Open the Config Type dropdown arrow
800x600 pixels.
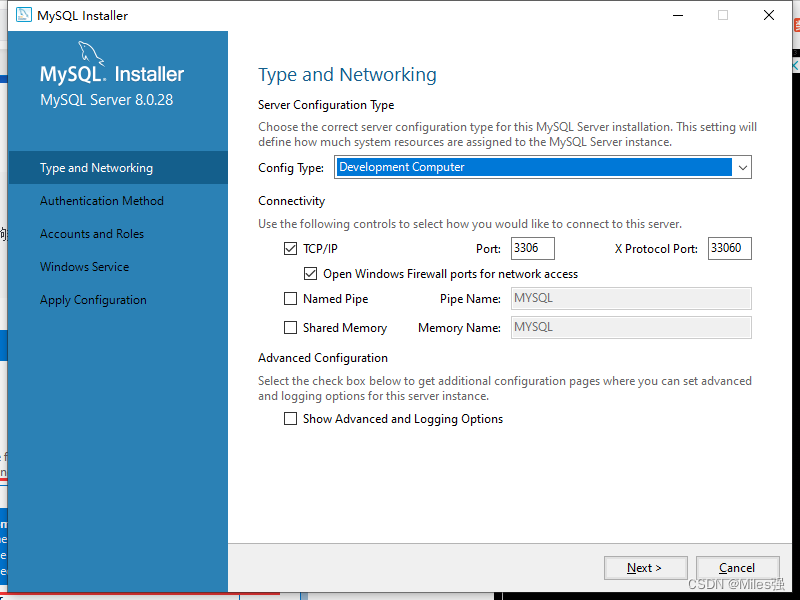[x=742, y=167]
